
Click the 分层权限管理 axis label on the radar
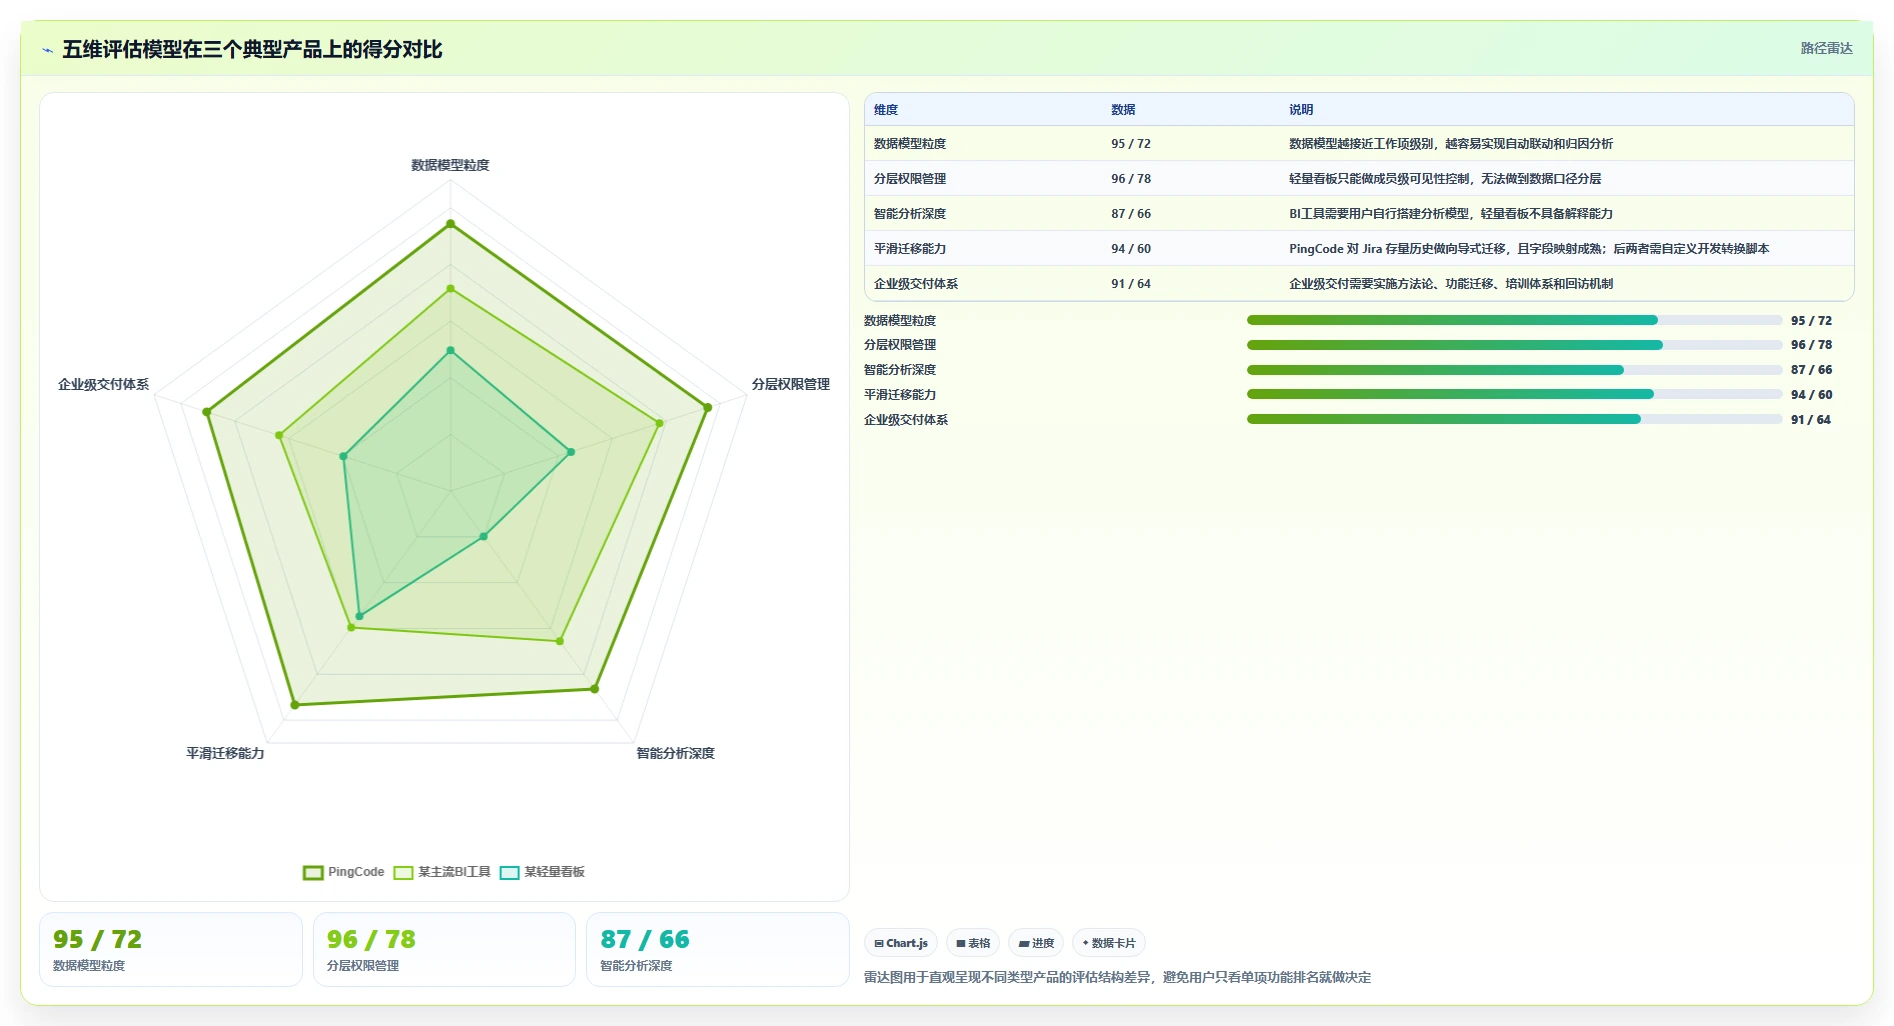[x=791, y=384]
